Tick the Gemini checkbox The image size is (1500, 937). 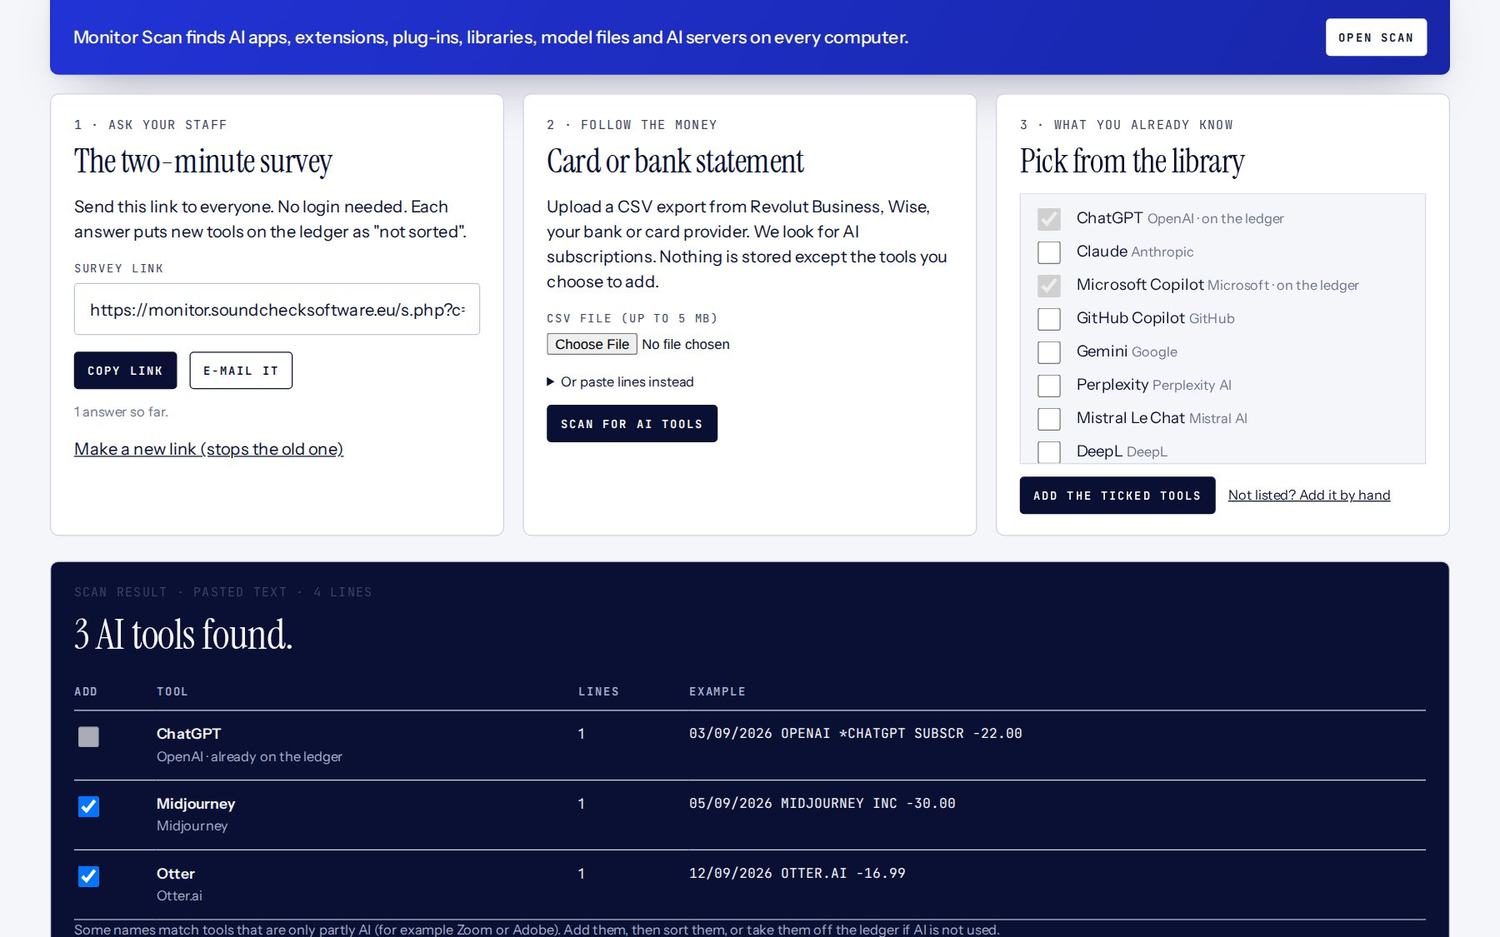1049,352
